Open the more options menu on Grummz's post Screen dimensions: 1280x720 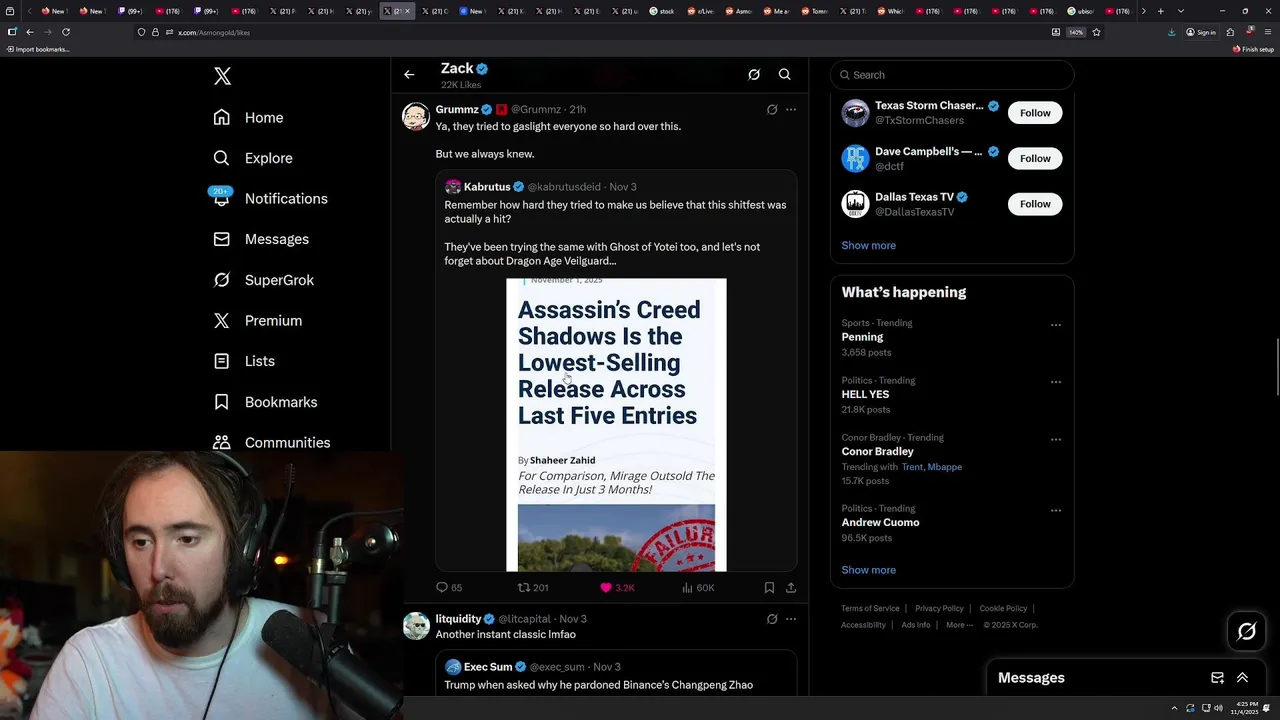791,110
